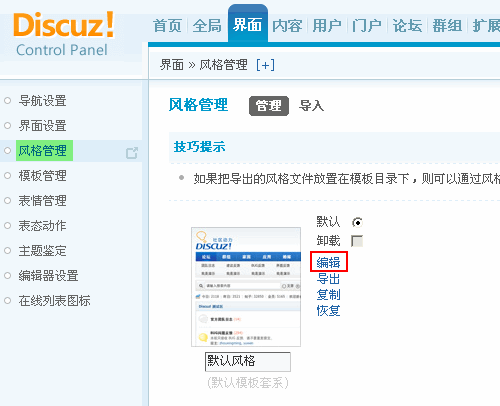The height and width of the screenshot is (406, 500).
Task: Select the 管理 tab
Action: [269, 106]
